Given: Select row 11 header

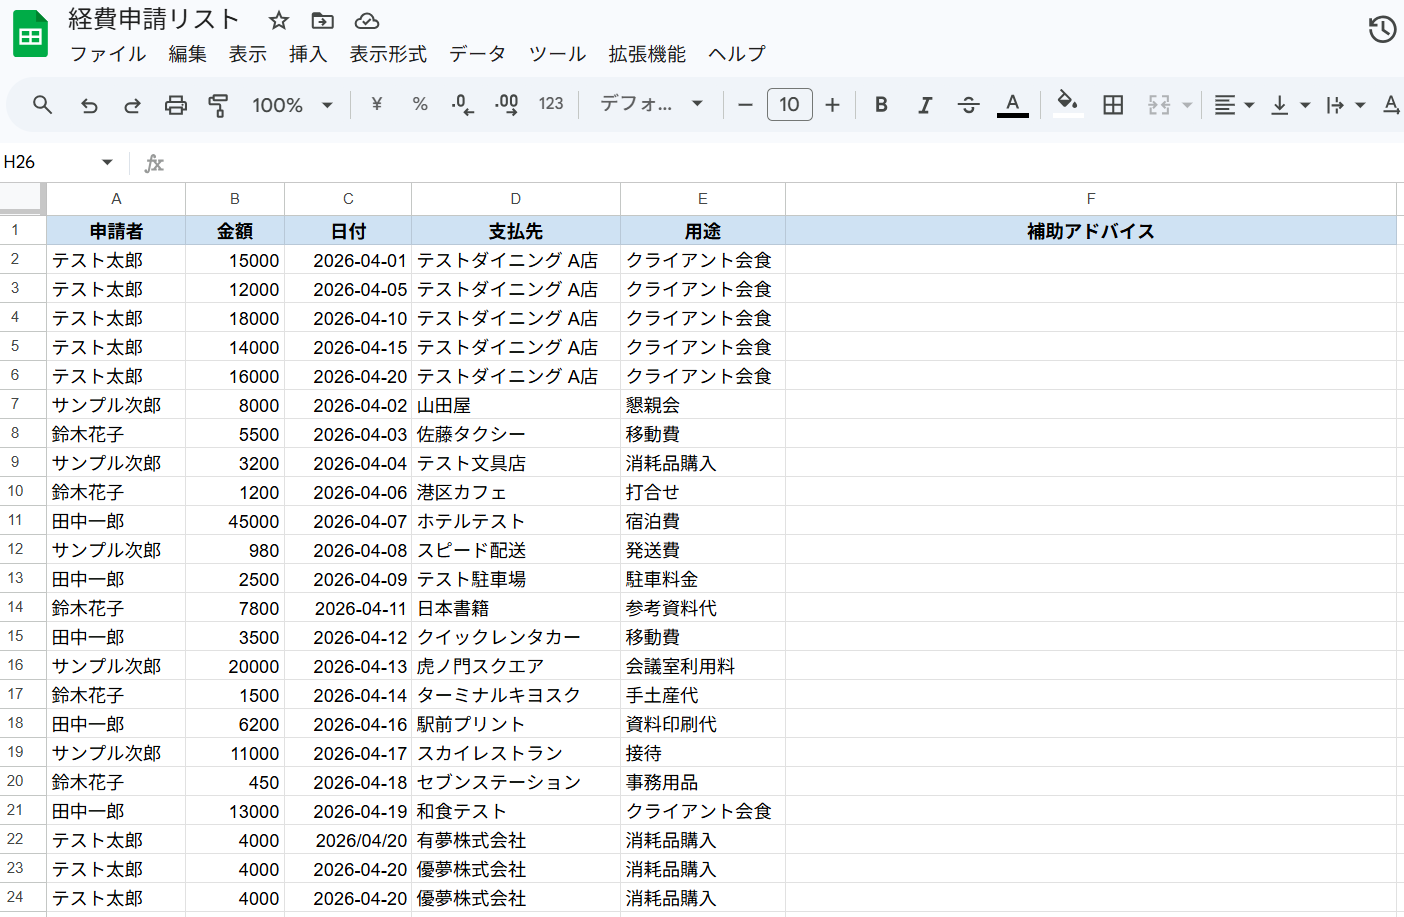Looking at the screenshot, I should click(x=23, y=521).
